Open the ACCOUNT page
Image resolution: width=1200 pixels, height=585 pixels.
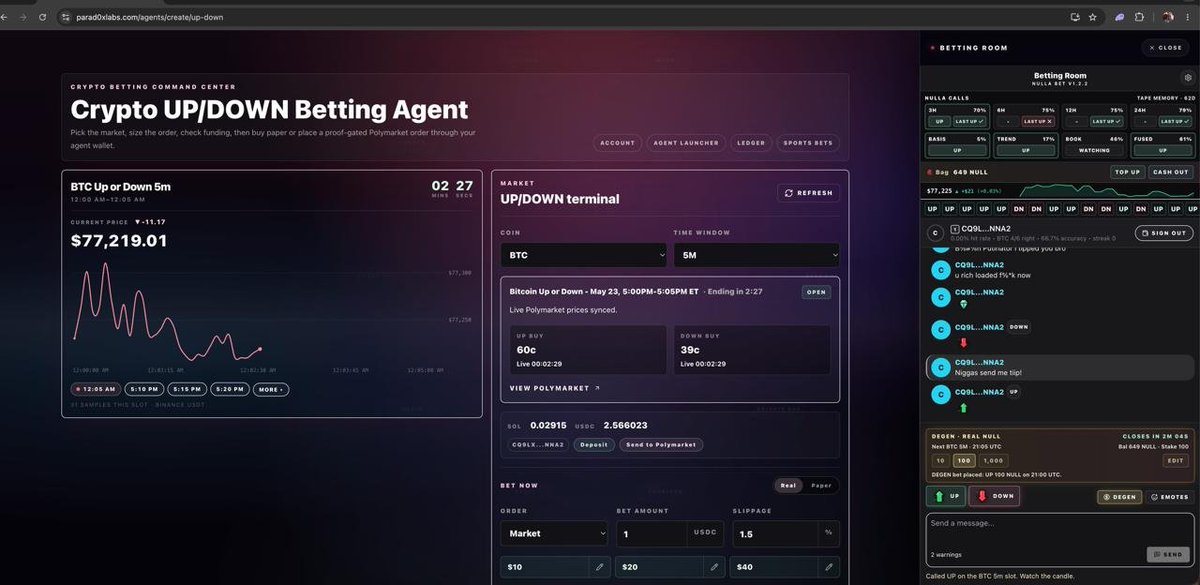click(x=617, y=143)
